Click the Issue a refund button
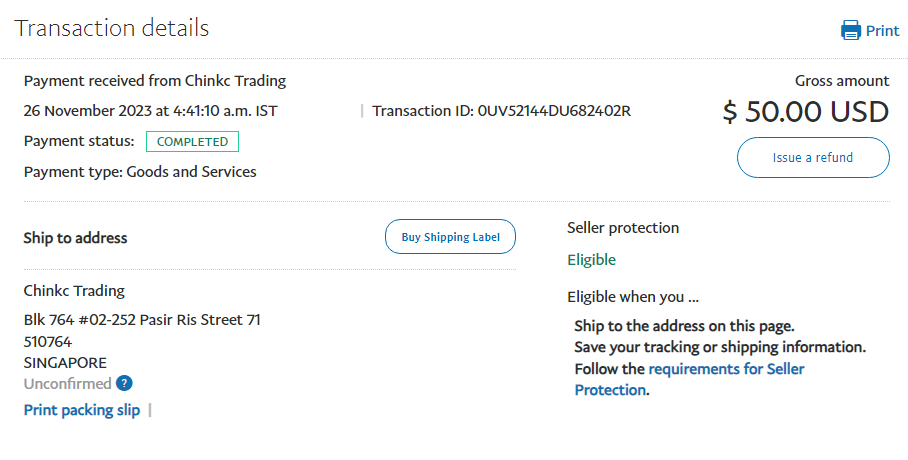908x460 pixels. 812,157
